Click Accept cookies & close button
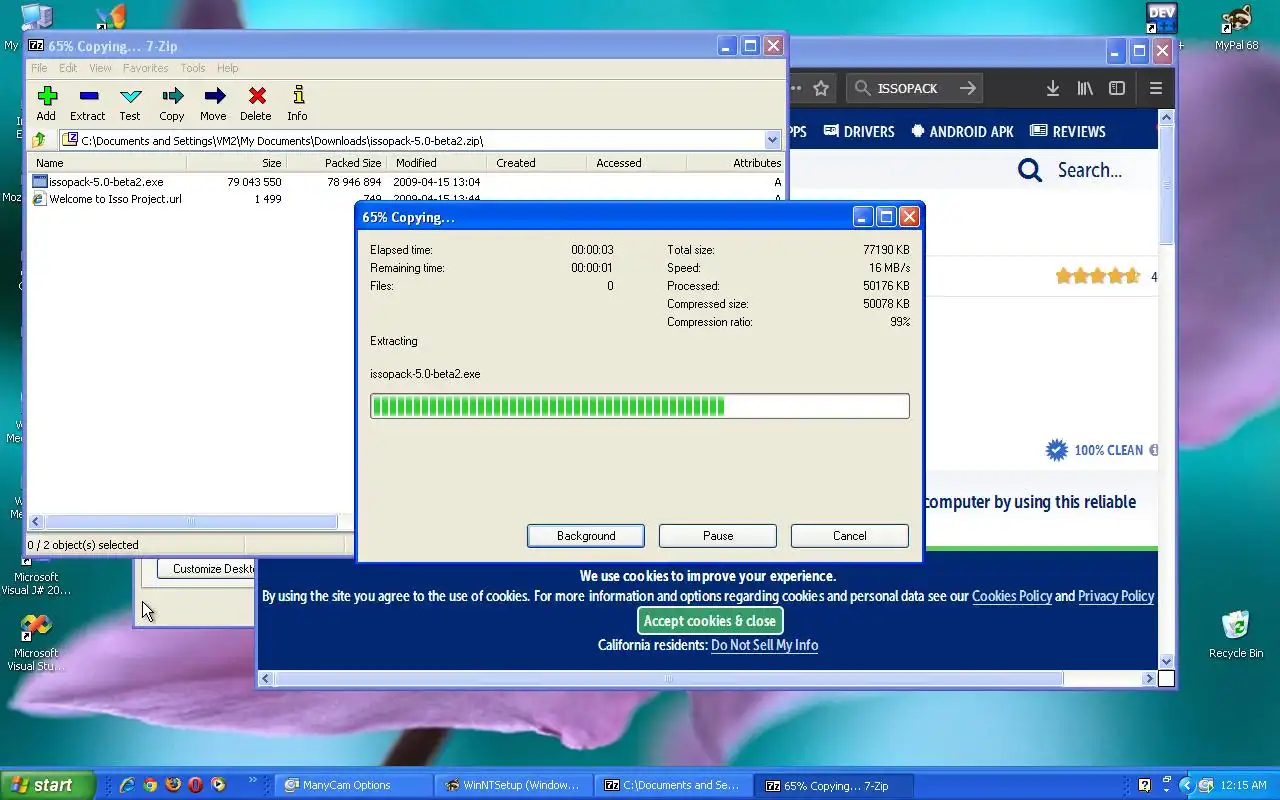 coord(710,621)
